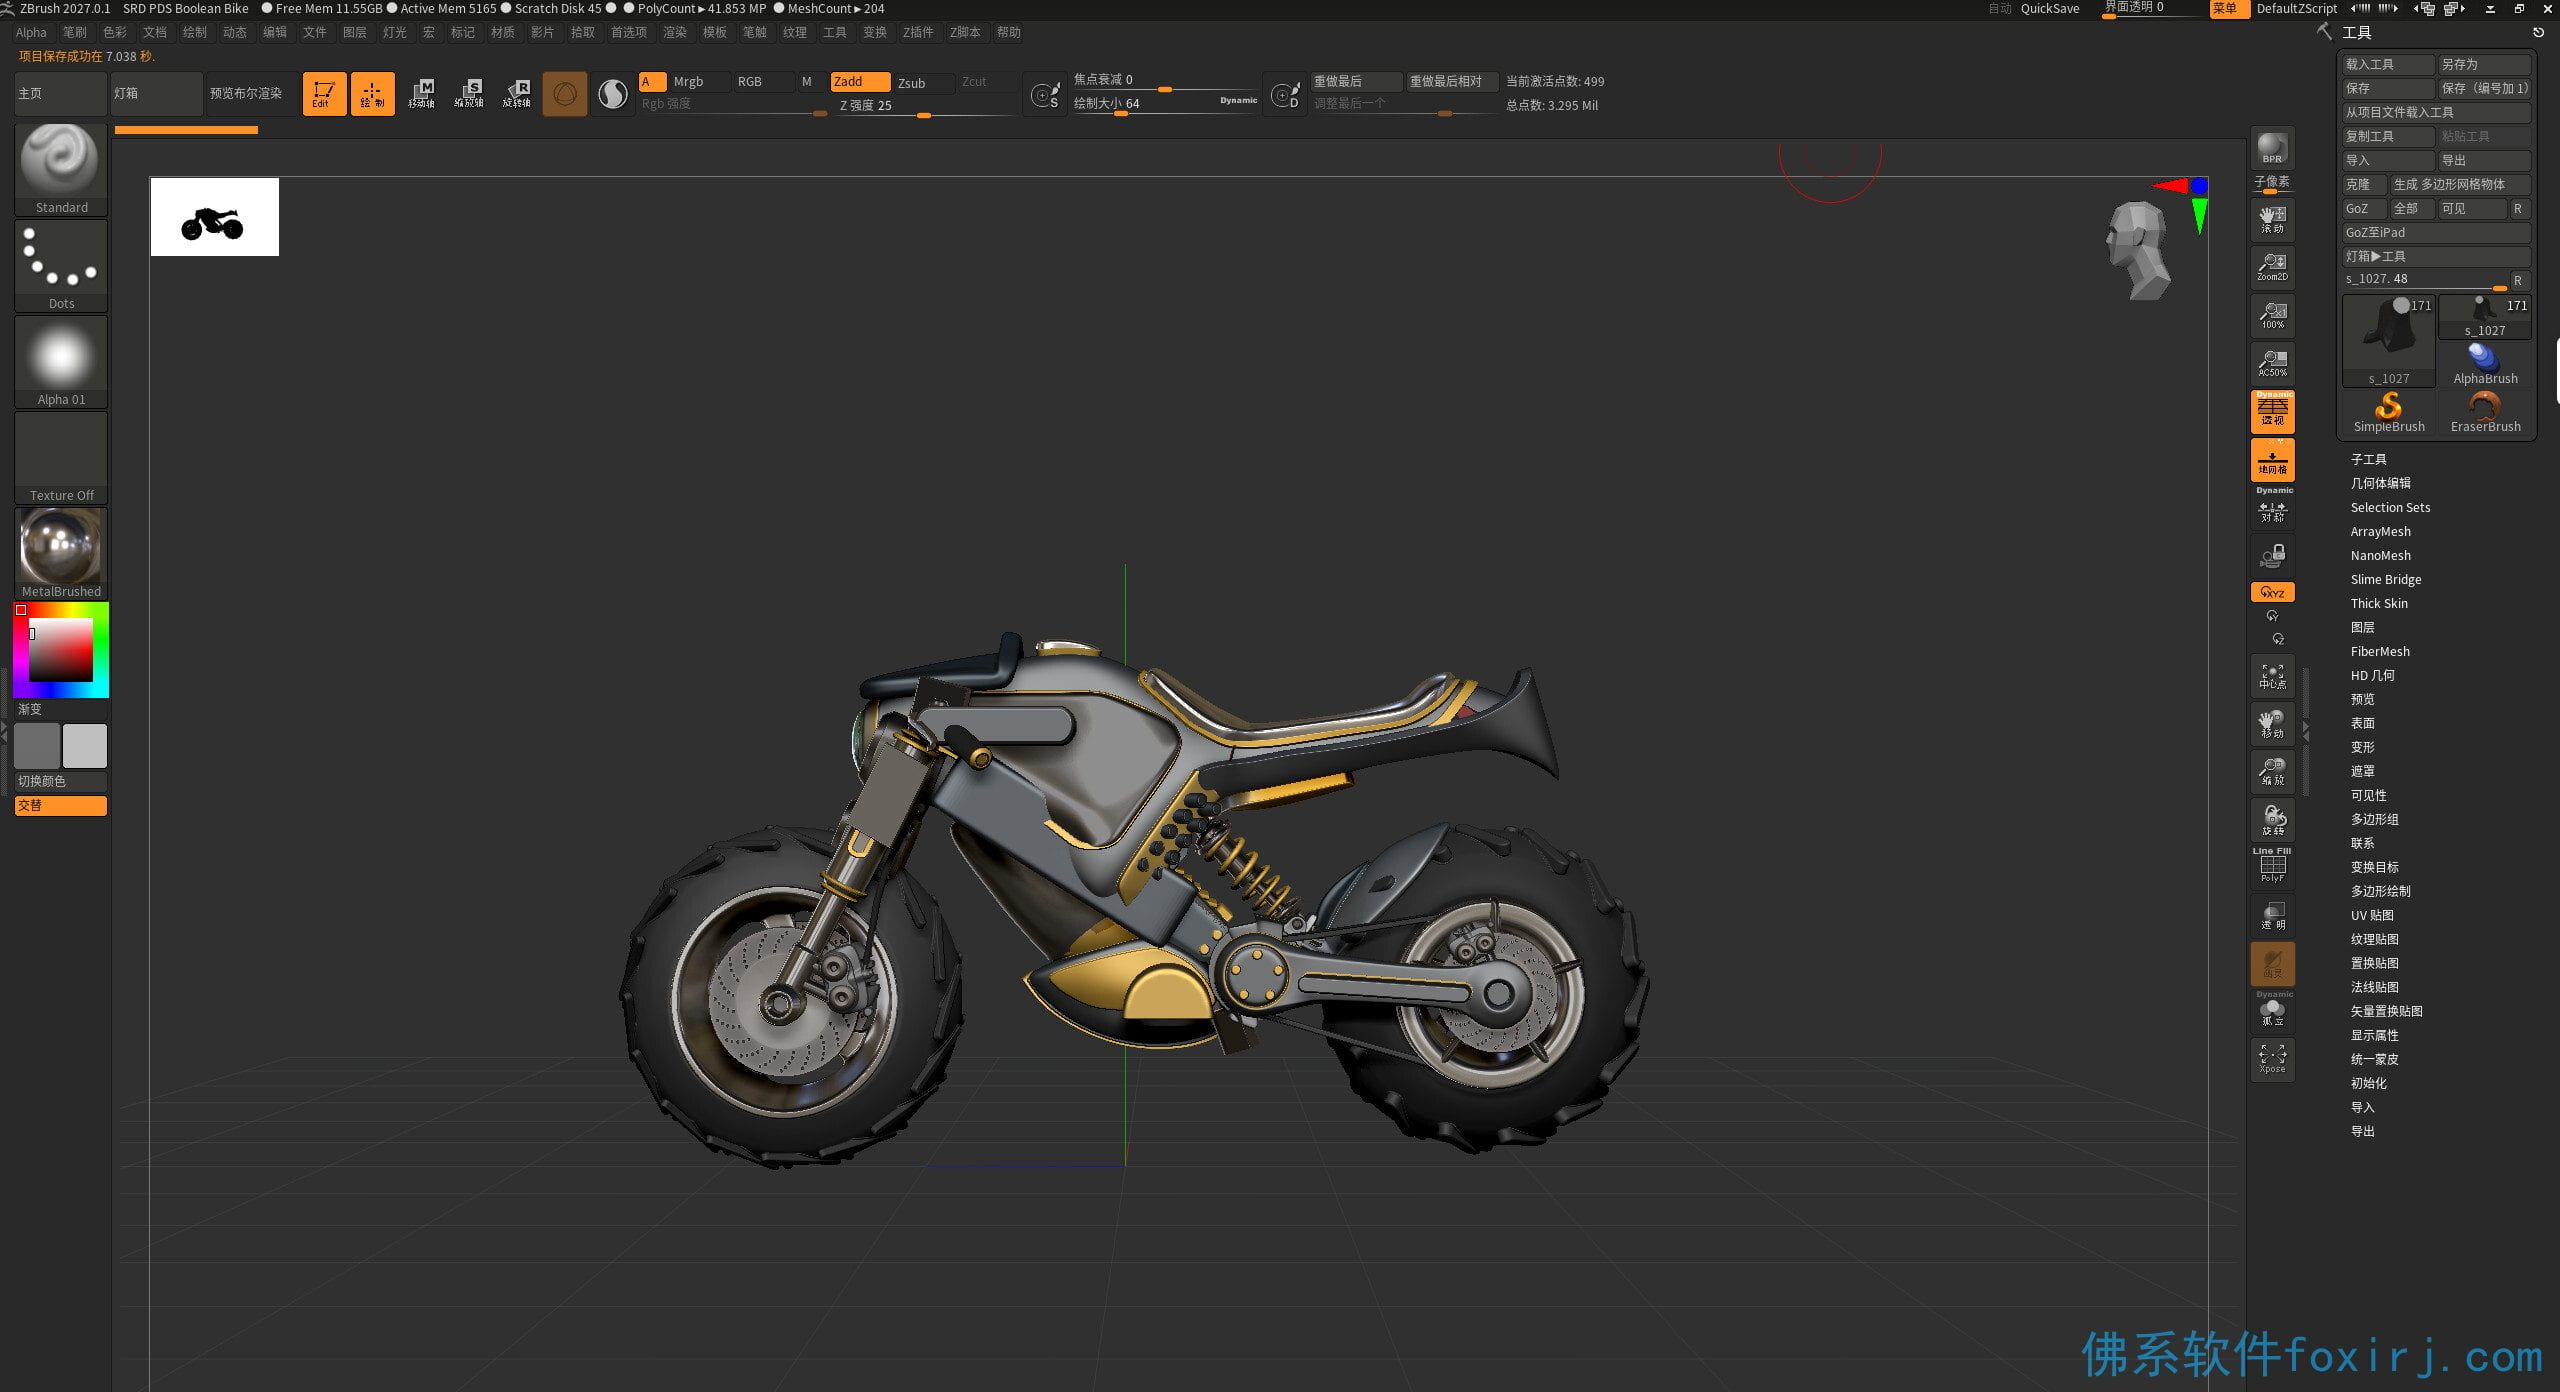
Task: Expand the UV 贴图 section
Action: point(2372,915)
